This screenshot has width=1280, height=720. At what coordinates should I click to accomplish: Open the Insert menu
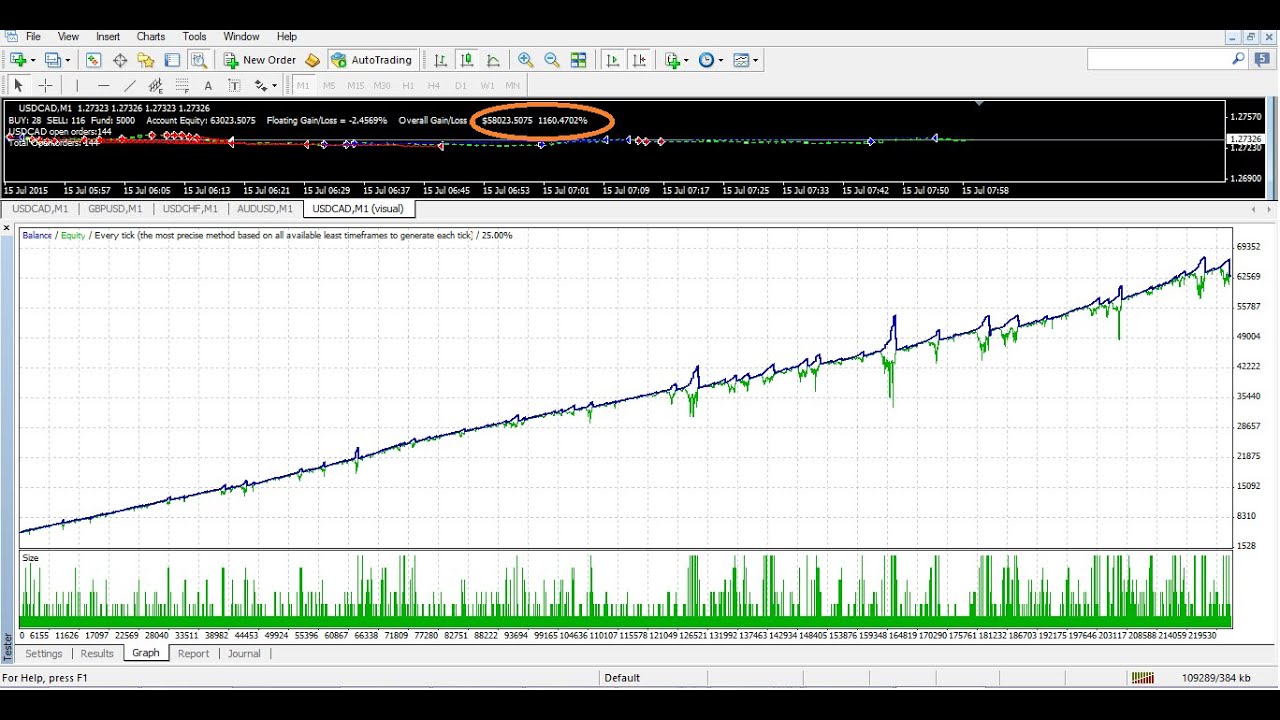coord(108,36)
